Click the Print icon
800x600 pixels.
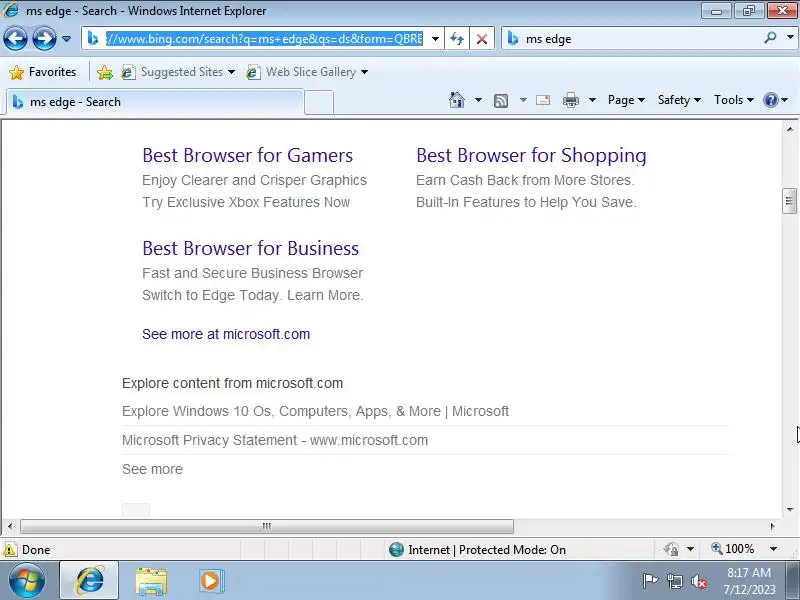coord(570,100)
